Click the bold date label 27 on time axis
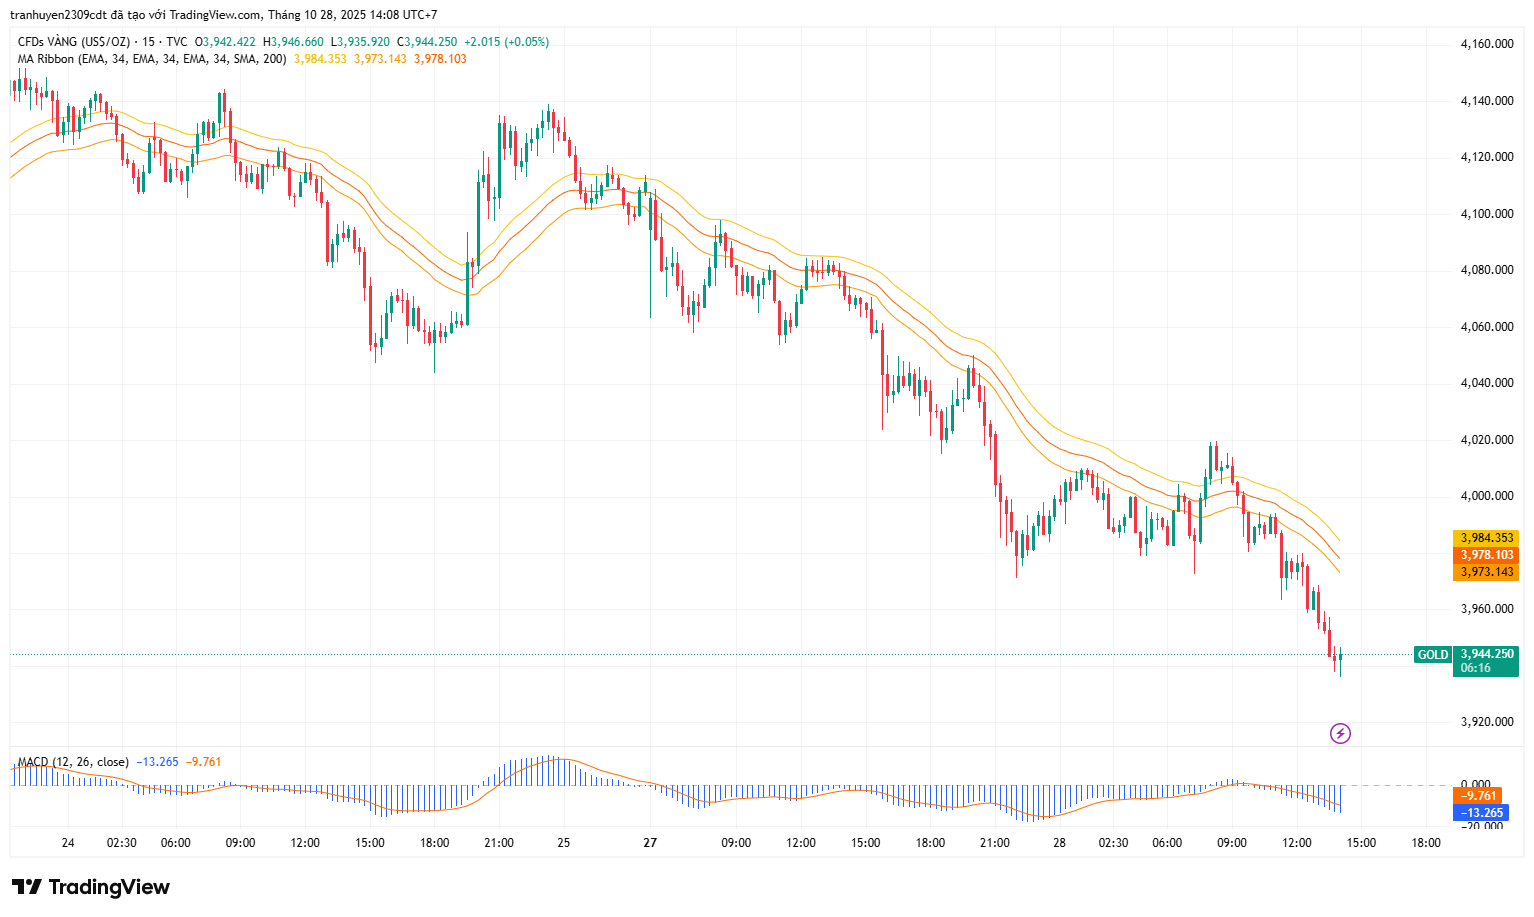Screen dimensions: 1534x917 click(650, 843)
